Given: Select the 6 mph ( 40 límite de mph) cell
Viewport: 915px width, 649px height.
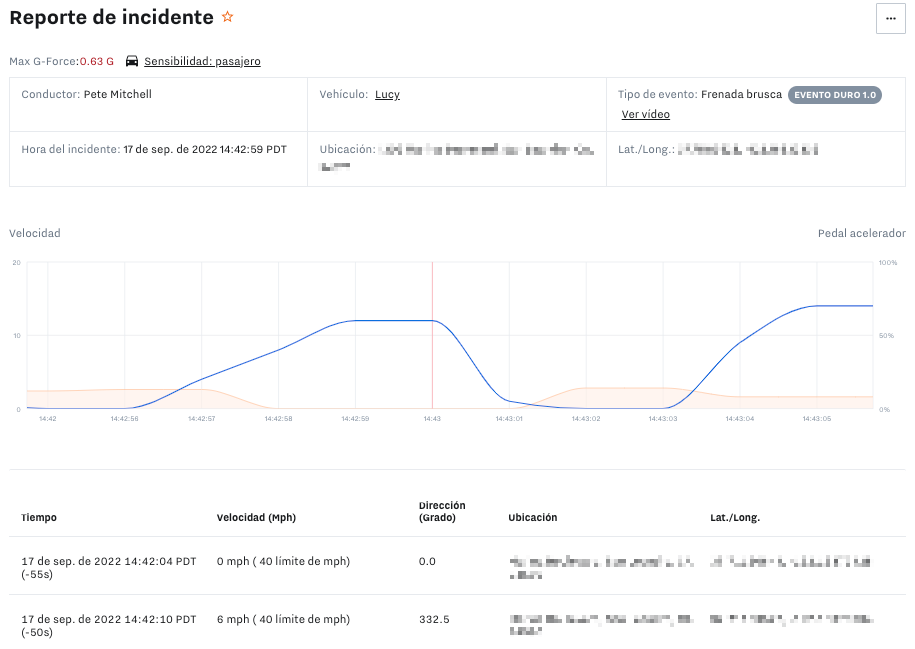Looking at the screenshot, I should 284,619.
